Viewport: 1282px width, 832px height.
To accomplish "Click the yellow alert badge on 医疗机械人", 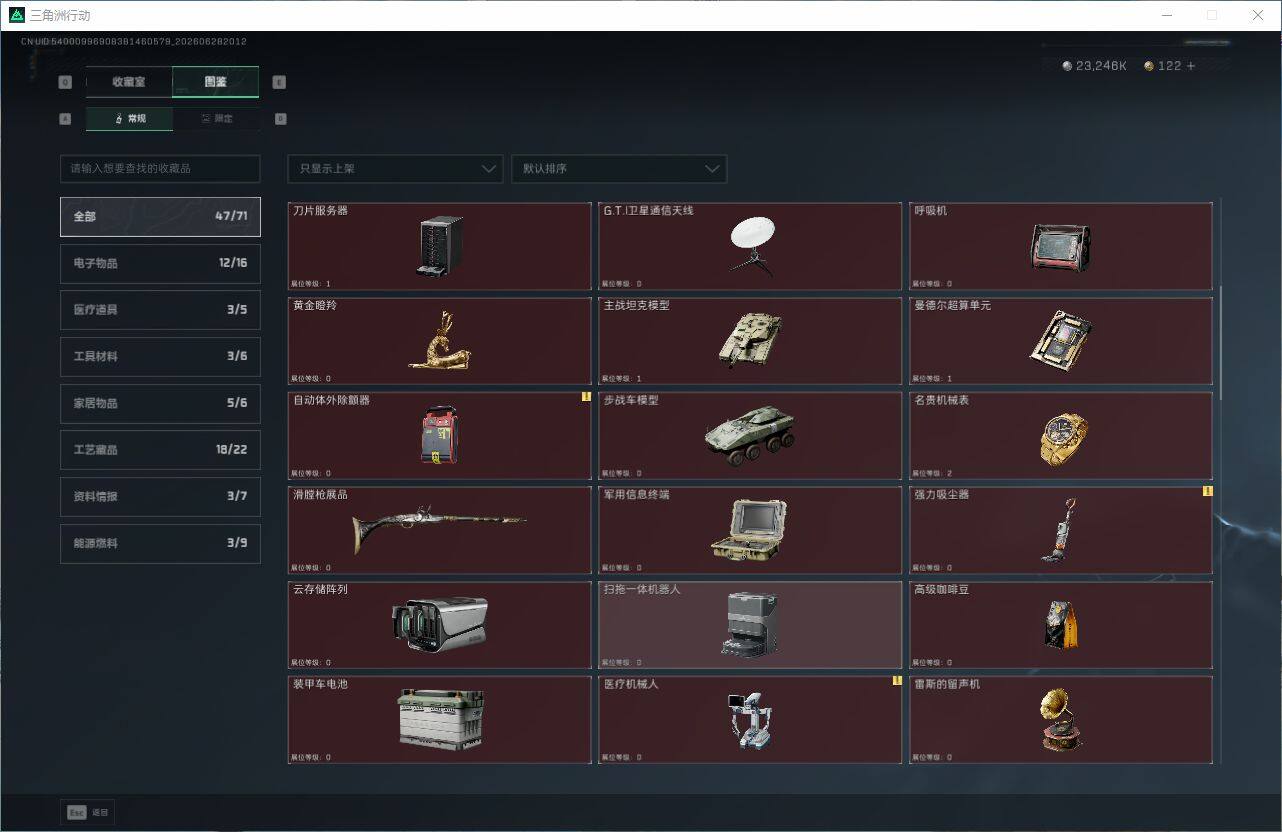I will click(897, 681).
